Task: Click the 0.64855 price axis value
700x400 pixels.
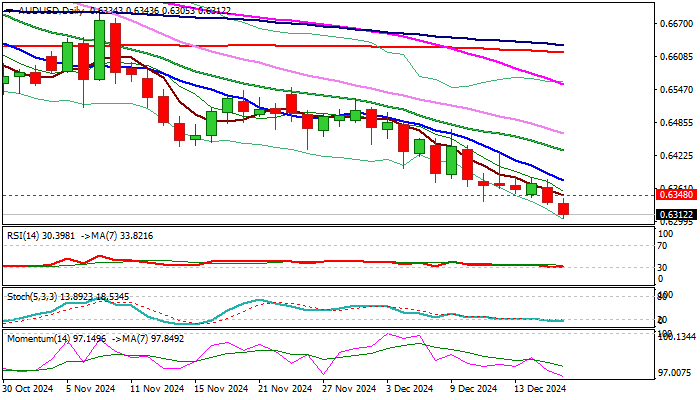Action: point(676,123)
